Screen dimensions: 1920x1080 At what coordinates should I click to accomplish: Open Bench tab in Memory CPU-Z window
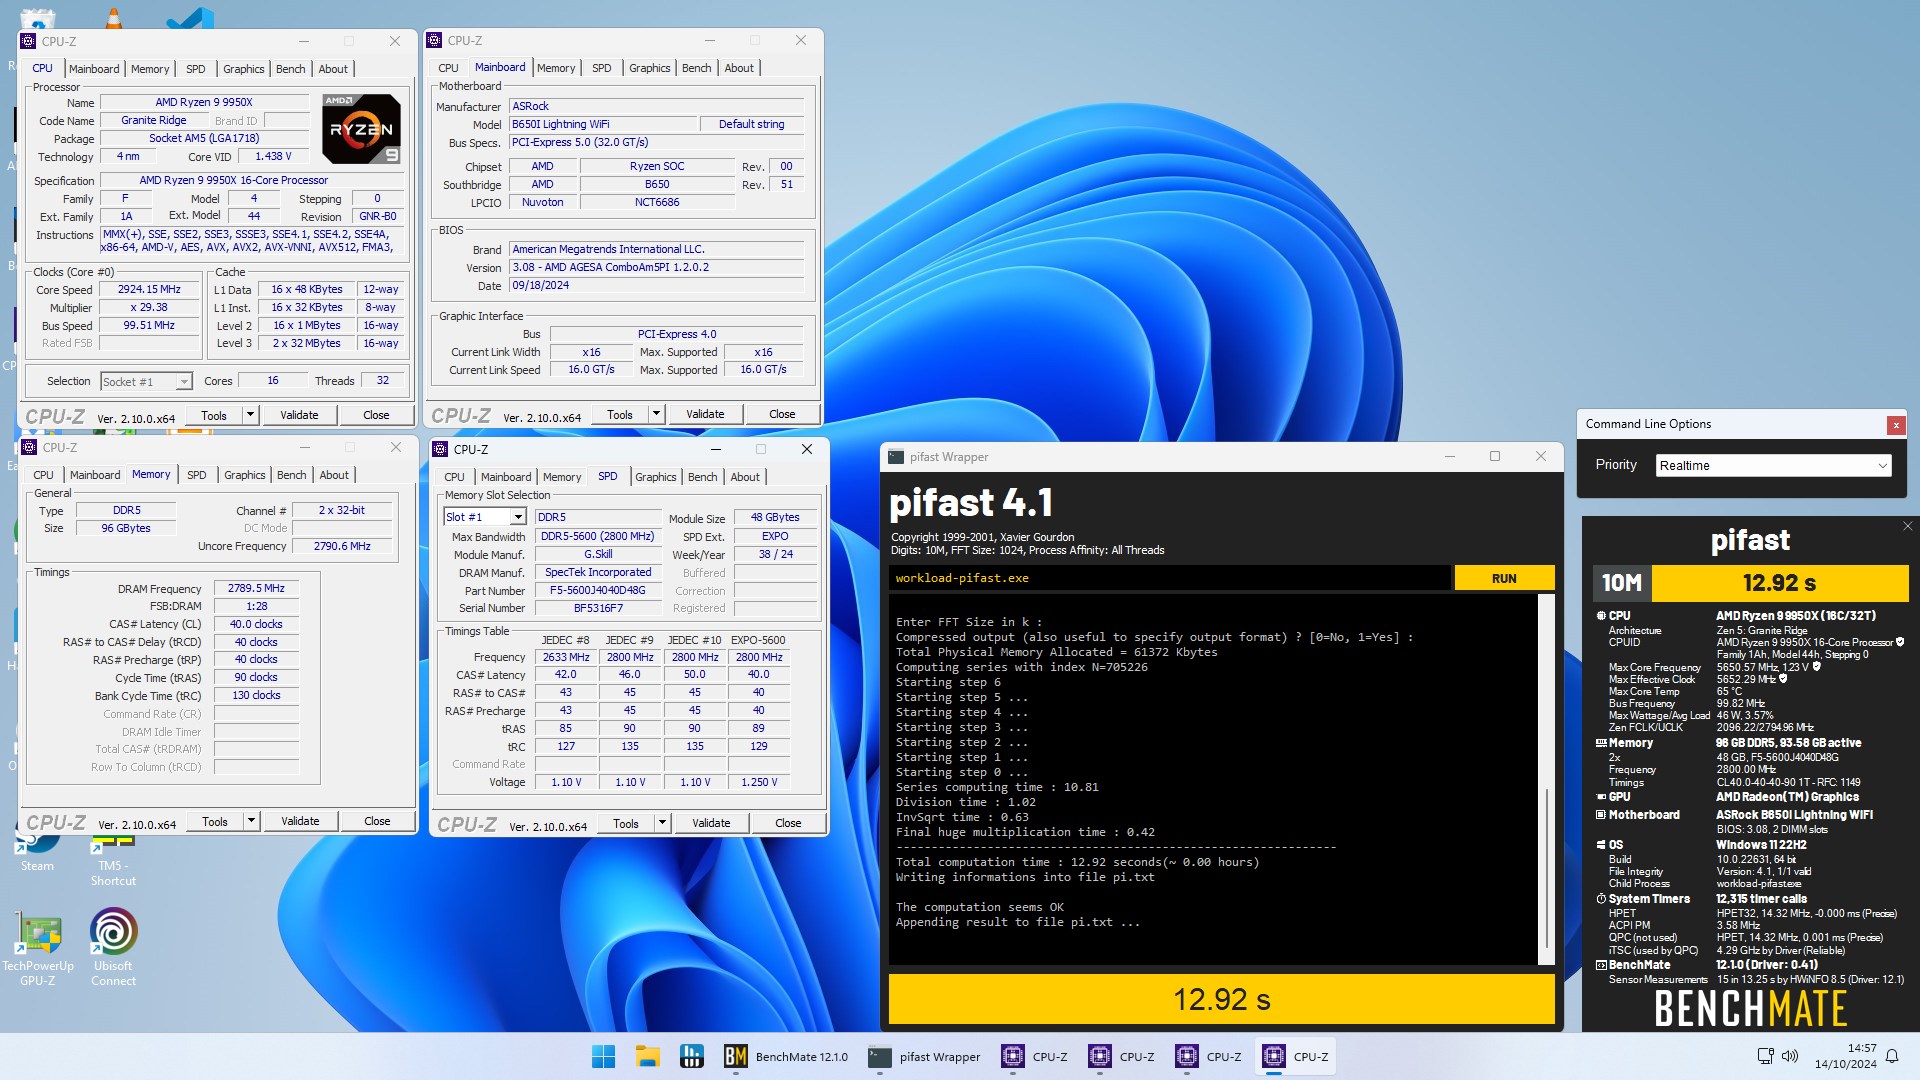(291, 475)
